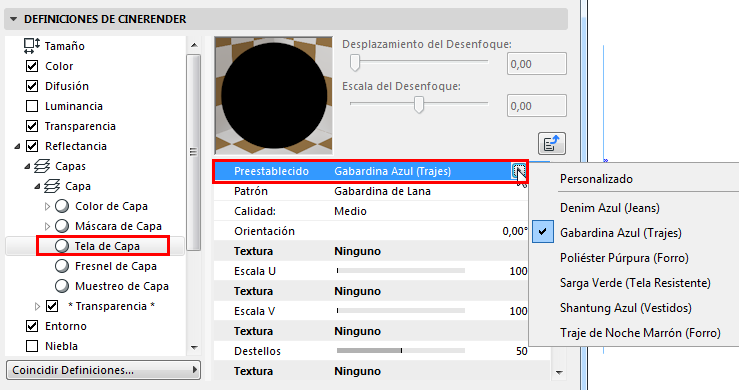This screenshot has height=390, width=739.
Task: Choose Personalizado from the preset menu
Action: point(596,179)
